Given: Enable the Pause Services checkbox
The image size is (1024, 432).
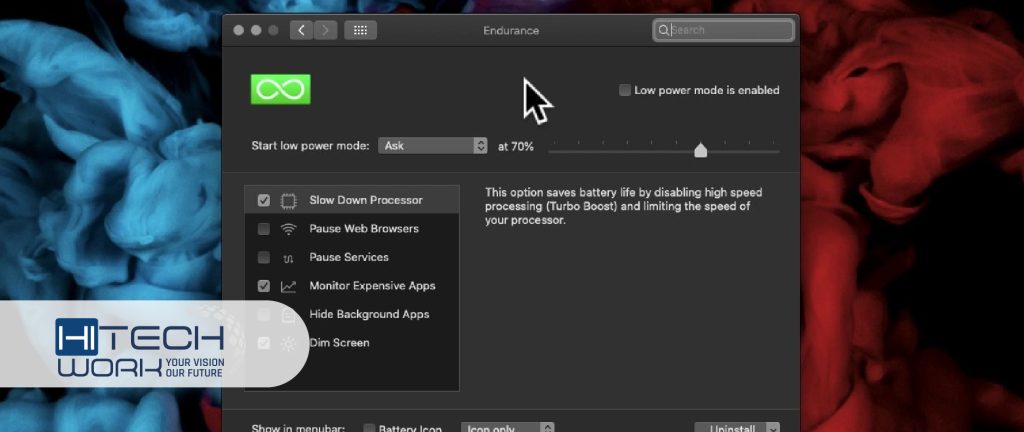Looking at the screenshot, I should pos(264,258).
